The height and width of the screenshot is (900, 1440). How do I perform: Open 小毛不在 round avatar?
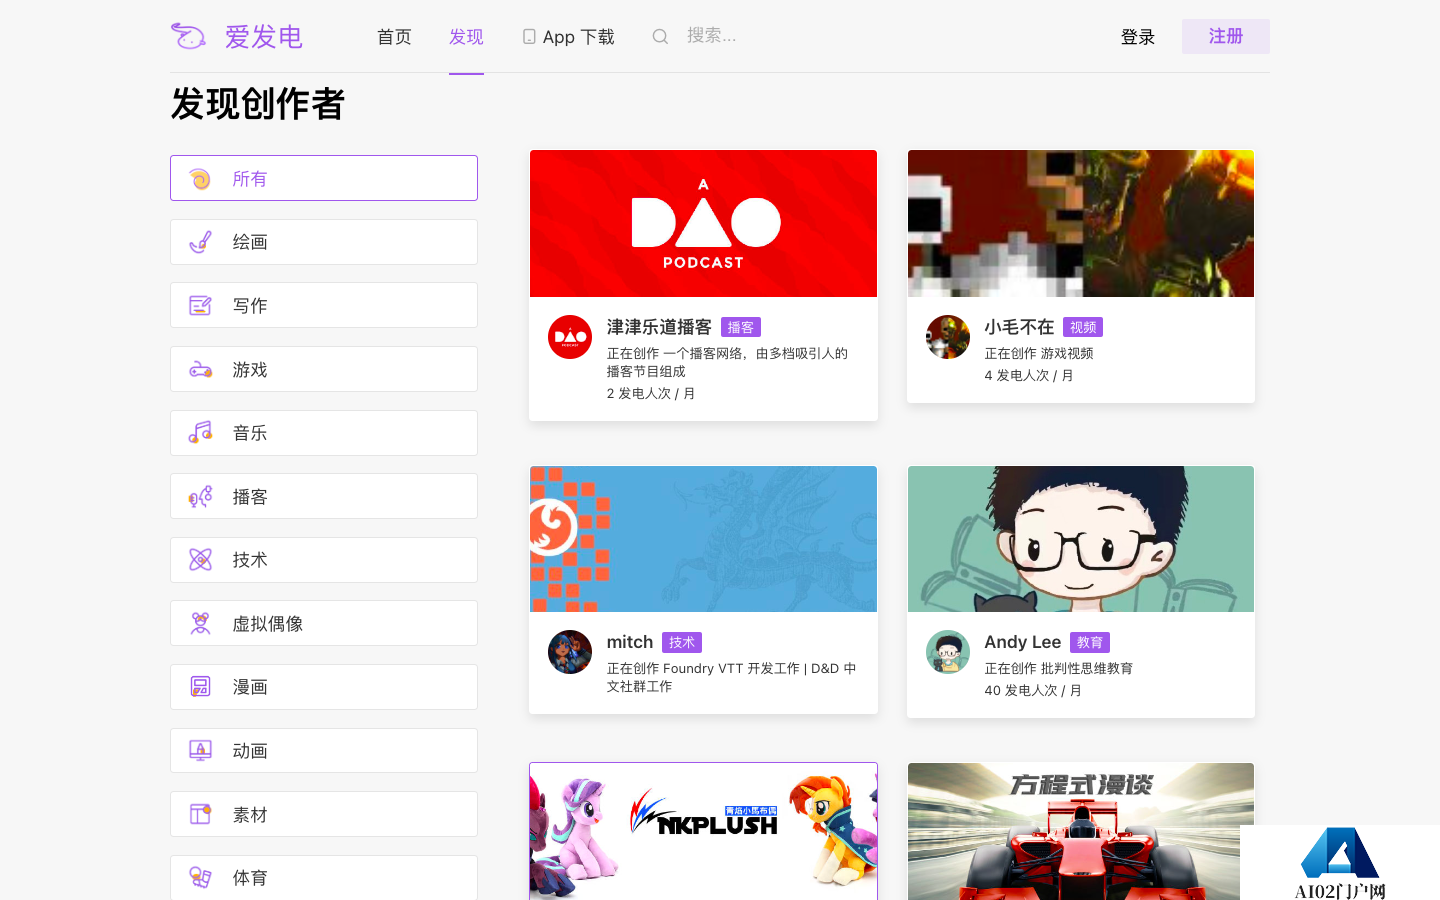[x=948, y=337]
